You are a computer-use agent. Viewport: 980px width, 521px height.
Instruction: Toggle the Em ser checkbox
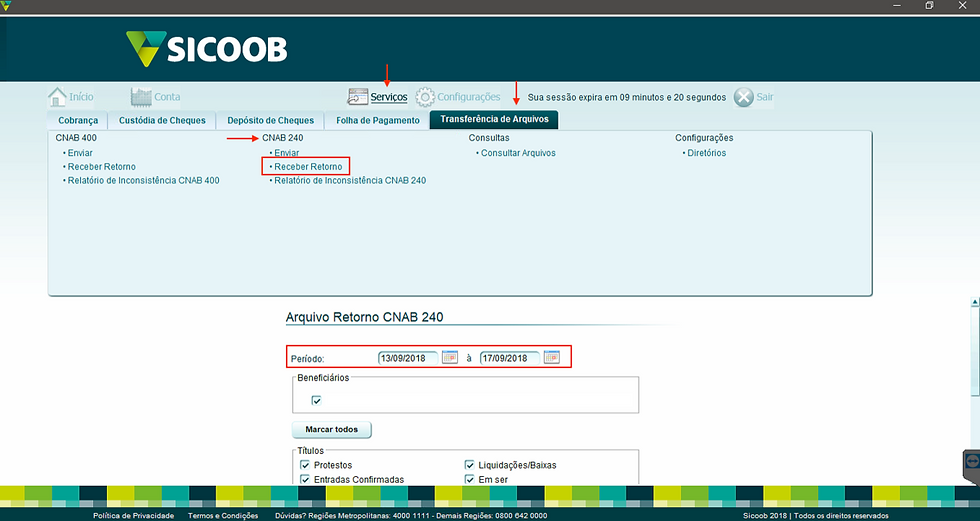[469, 479]
